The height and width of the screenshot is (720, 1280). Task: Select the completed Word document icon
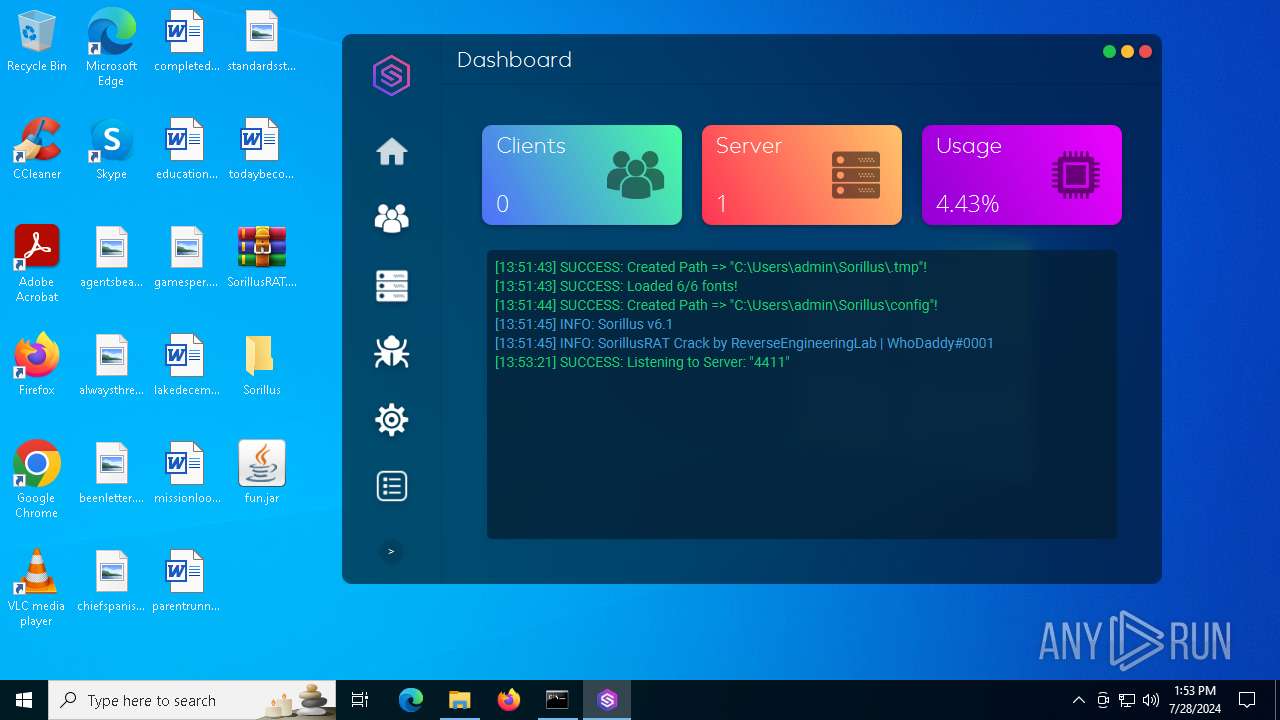tap(187, 42)
